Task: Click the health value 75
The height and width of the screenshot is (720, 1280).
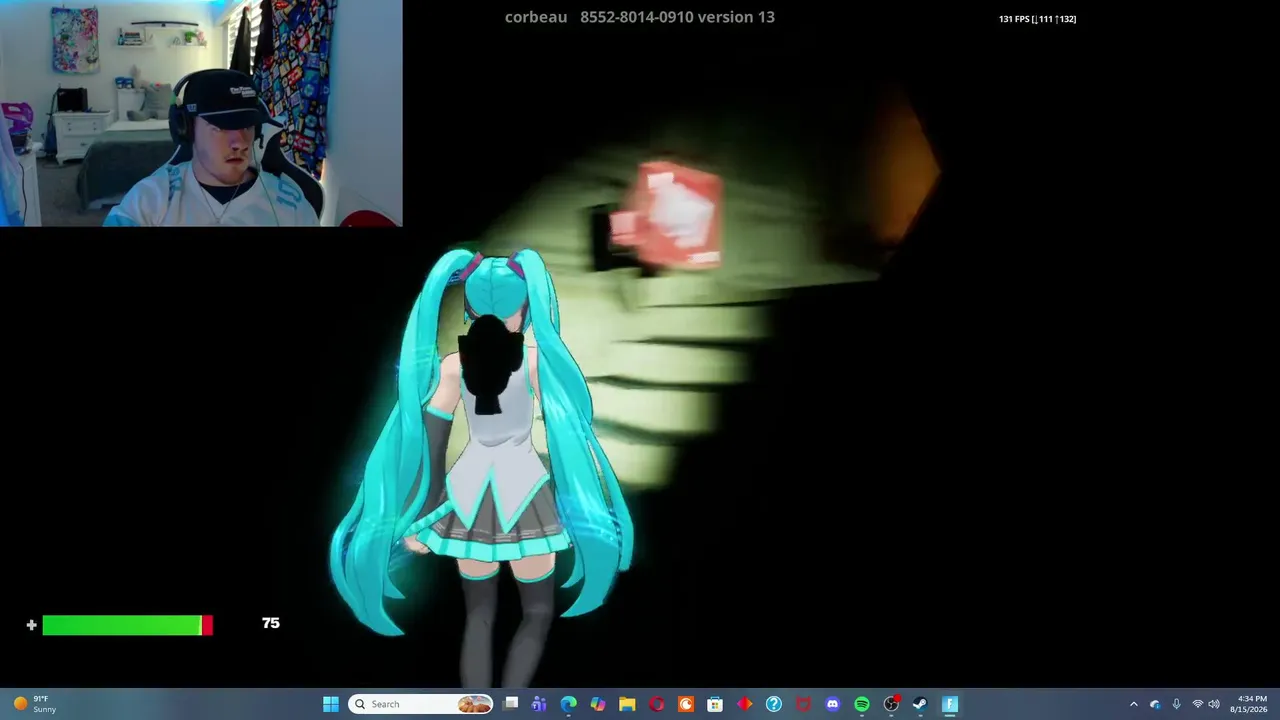Action: pyautogui.click(x=270, y=623)
